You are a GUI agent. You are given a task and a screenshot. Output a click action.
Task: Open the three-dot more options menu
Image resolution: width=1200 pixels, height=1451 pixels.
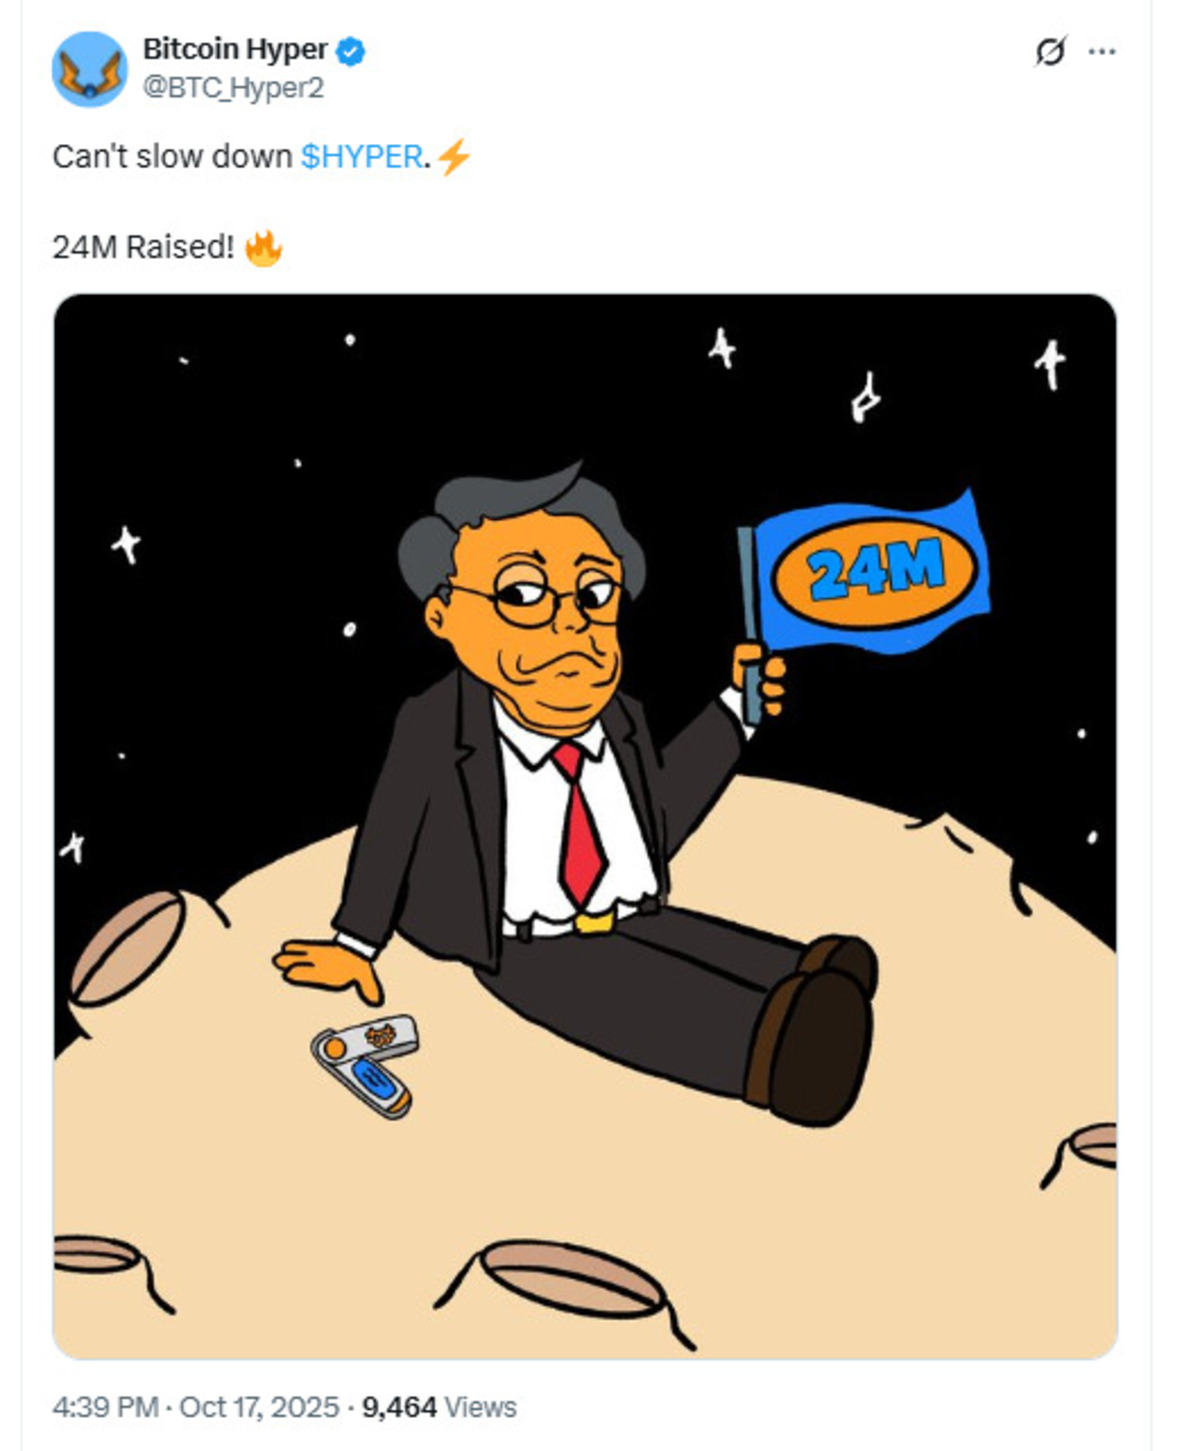point(1101,51)
